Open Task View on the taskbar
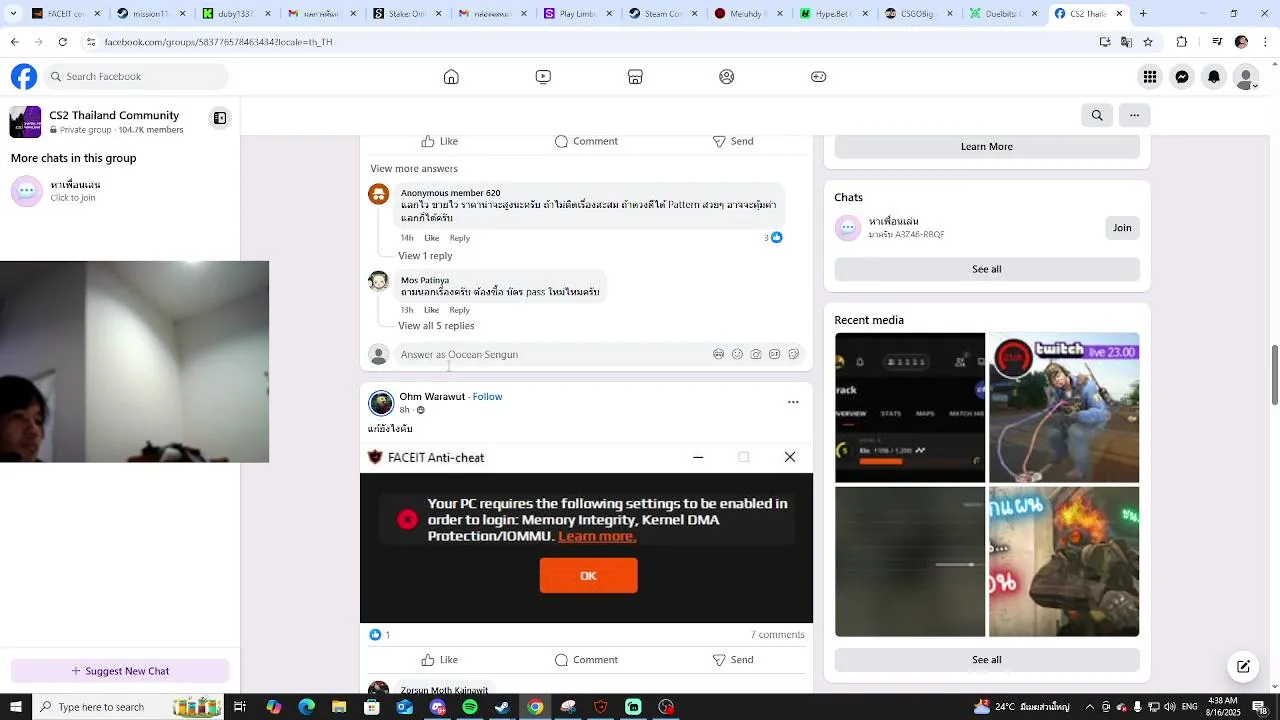The height and width of the screenshot is (720, 1280). pos(240,707)
